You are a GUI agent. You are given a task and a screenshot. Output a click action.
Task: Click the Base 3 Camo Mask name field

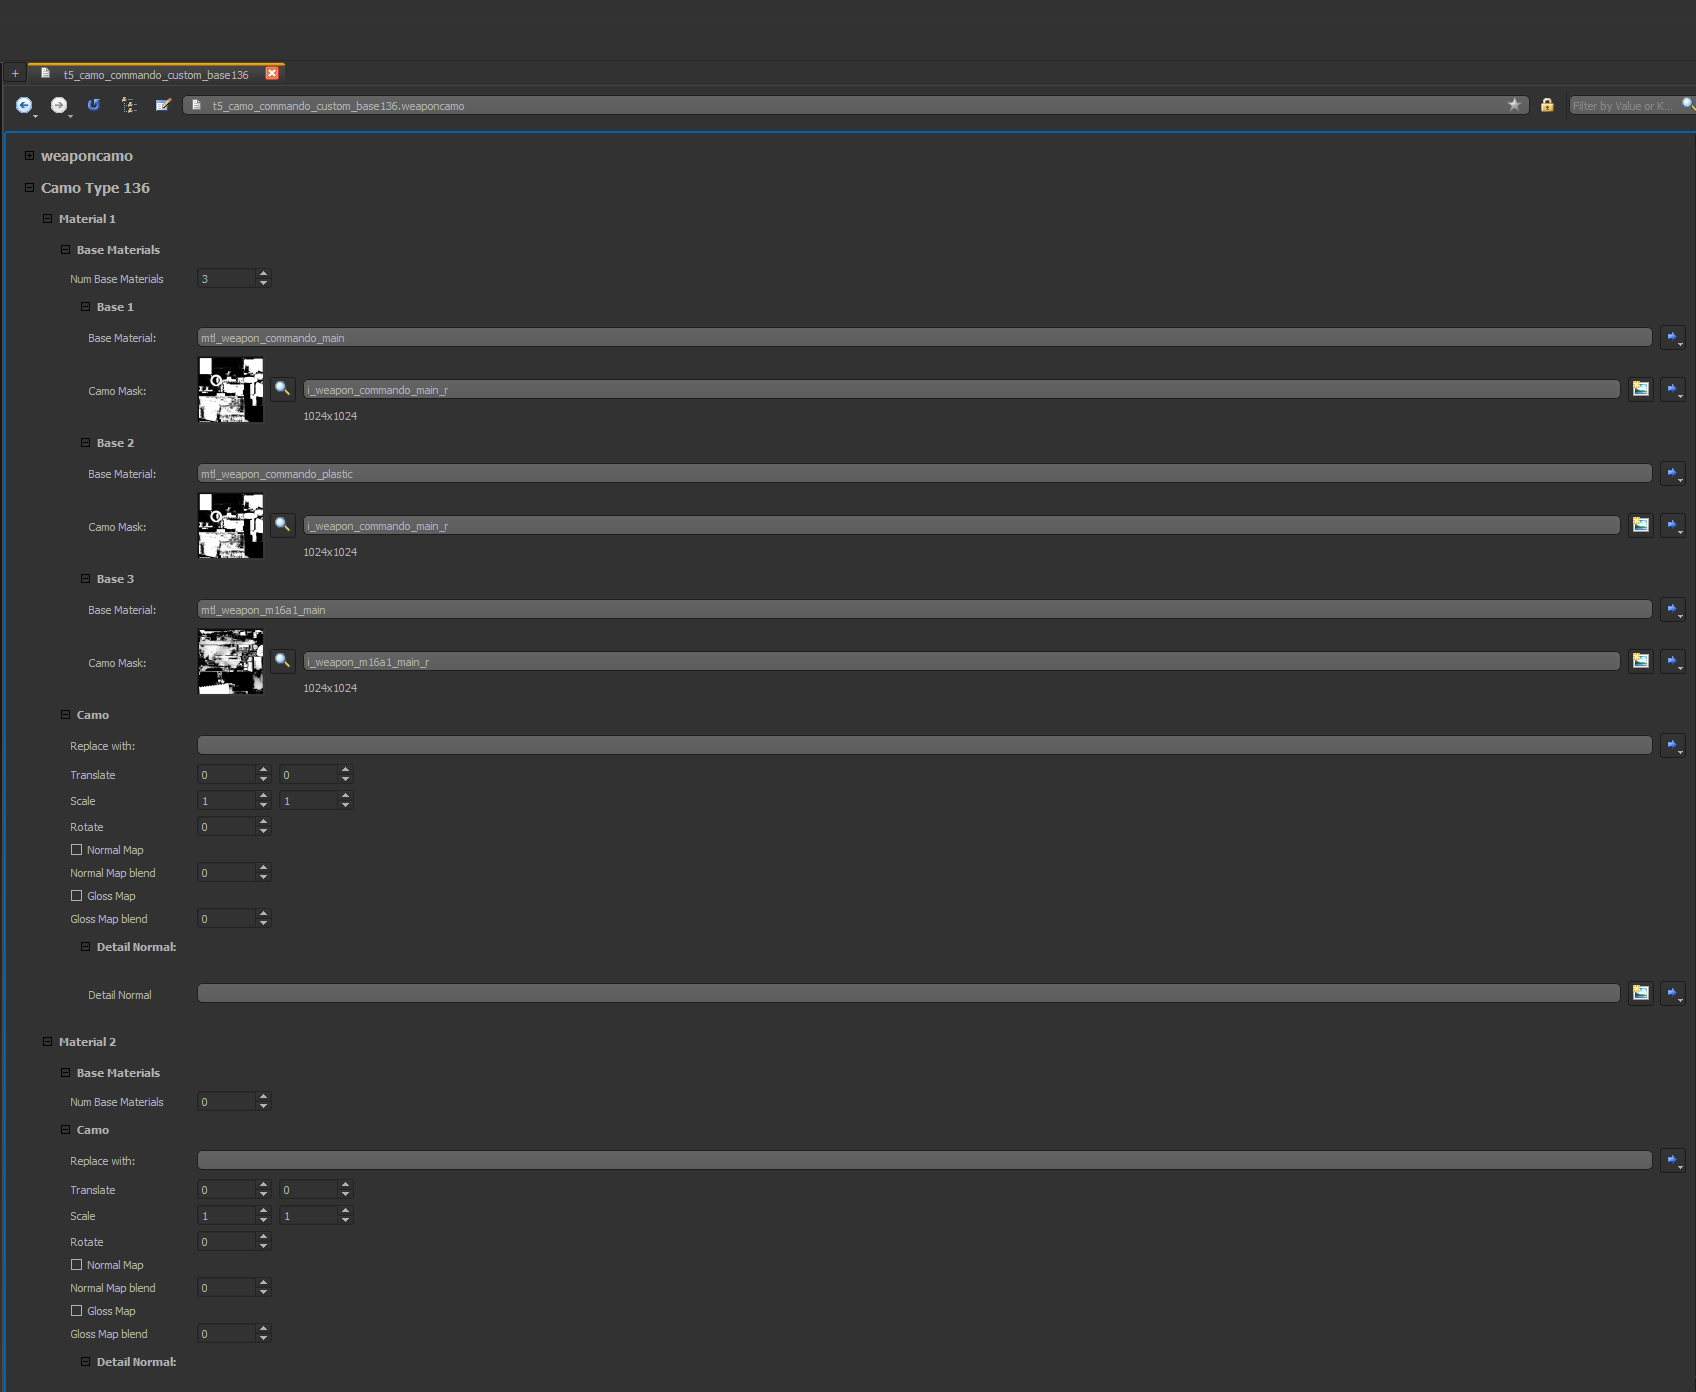tap(962, 661)
